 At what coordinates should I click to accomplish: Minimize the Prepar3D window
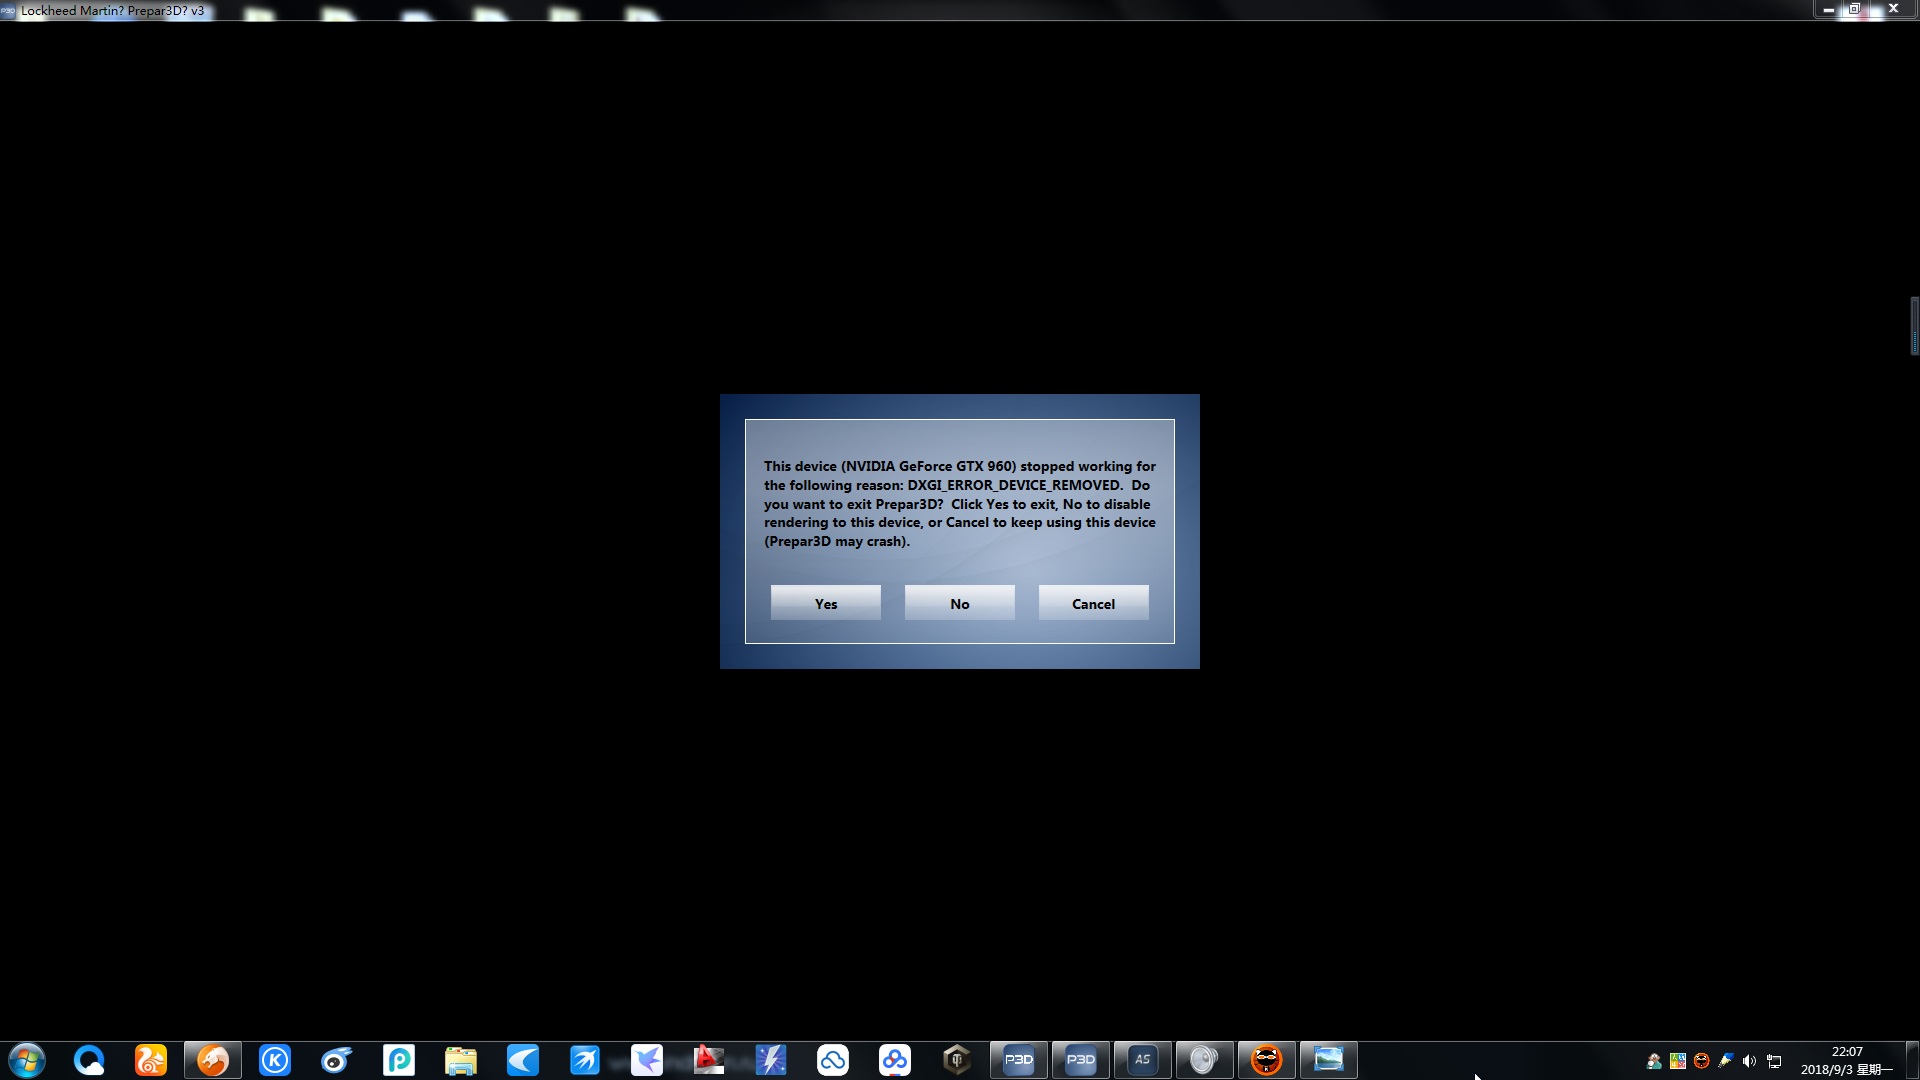(1828, 9)
